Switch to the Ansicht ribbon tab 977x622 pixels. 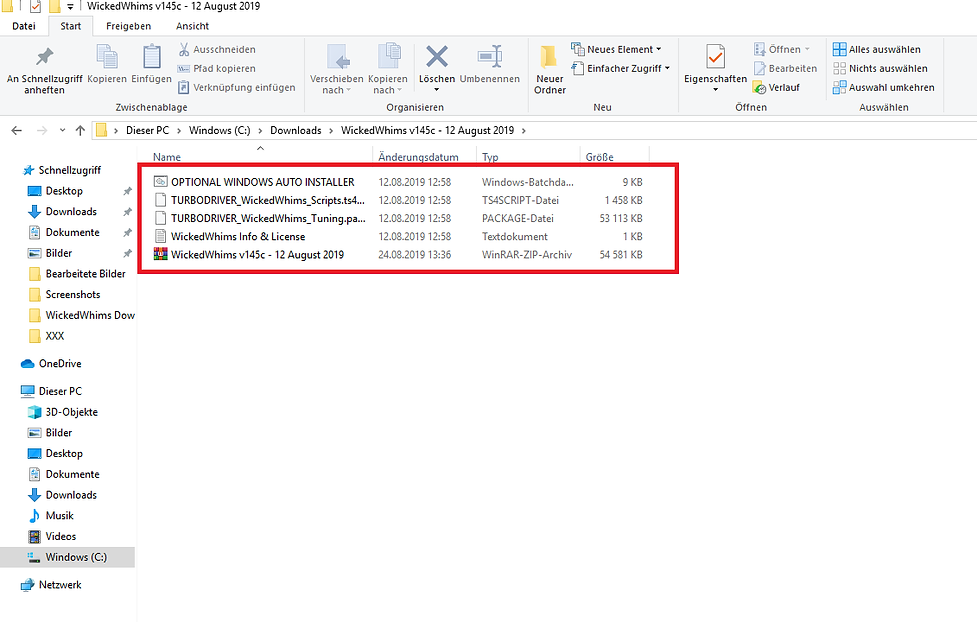[x=193, y=26]
